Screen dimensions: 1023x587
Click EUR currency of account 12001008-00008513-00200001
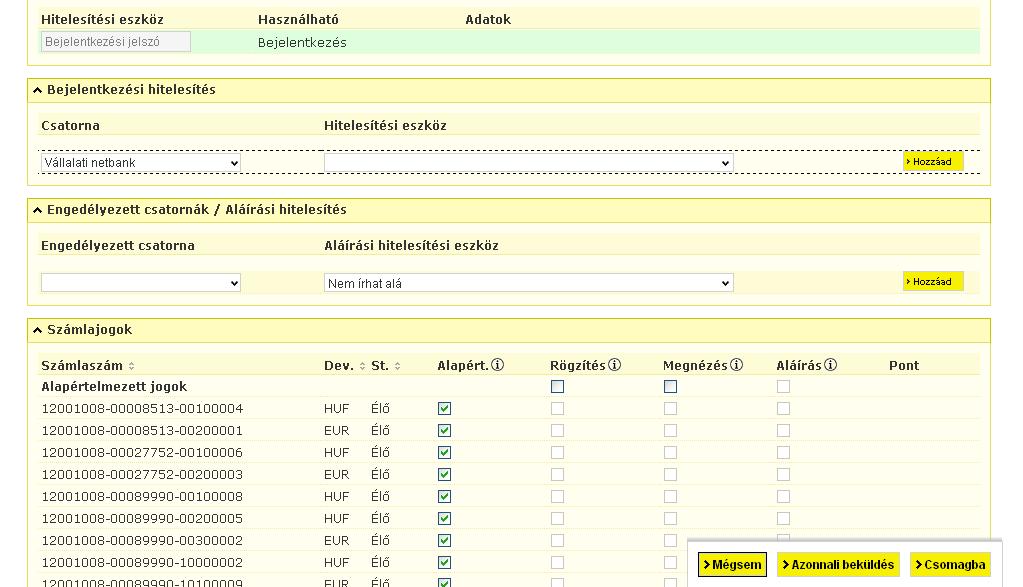click(x=337, y=430)
